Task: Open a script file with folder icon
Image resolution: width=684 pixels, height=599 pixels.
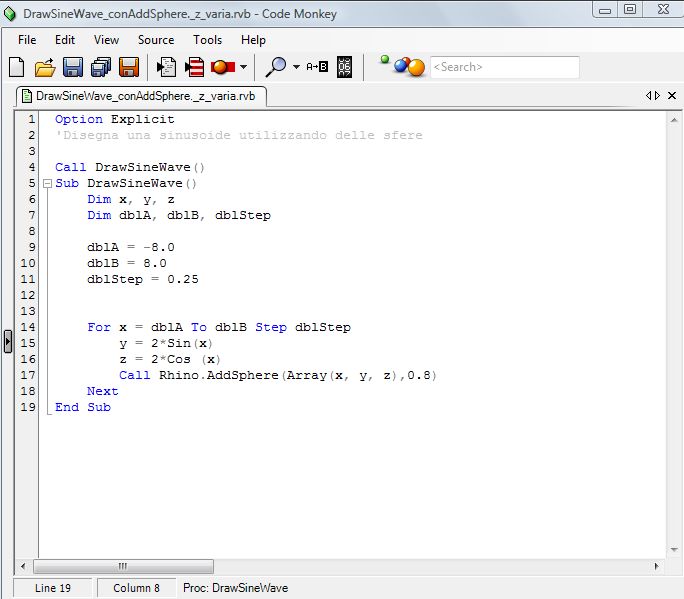Action: coord(45,67)
